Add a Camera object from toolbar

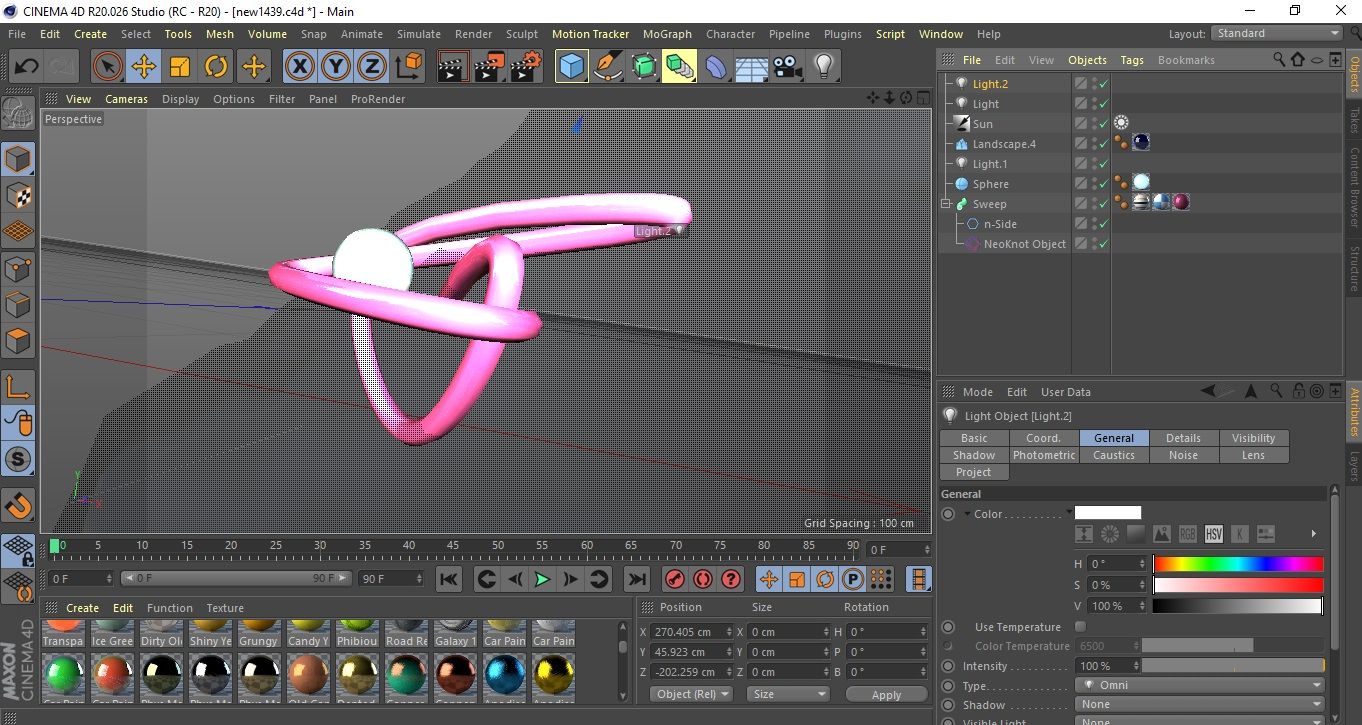point(787,67)
